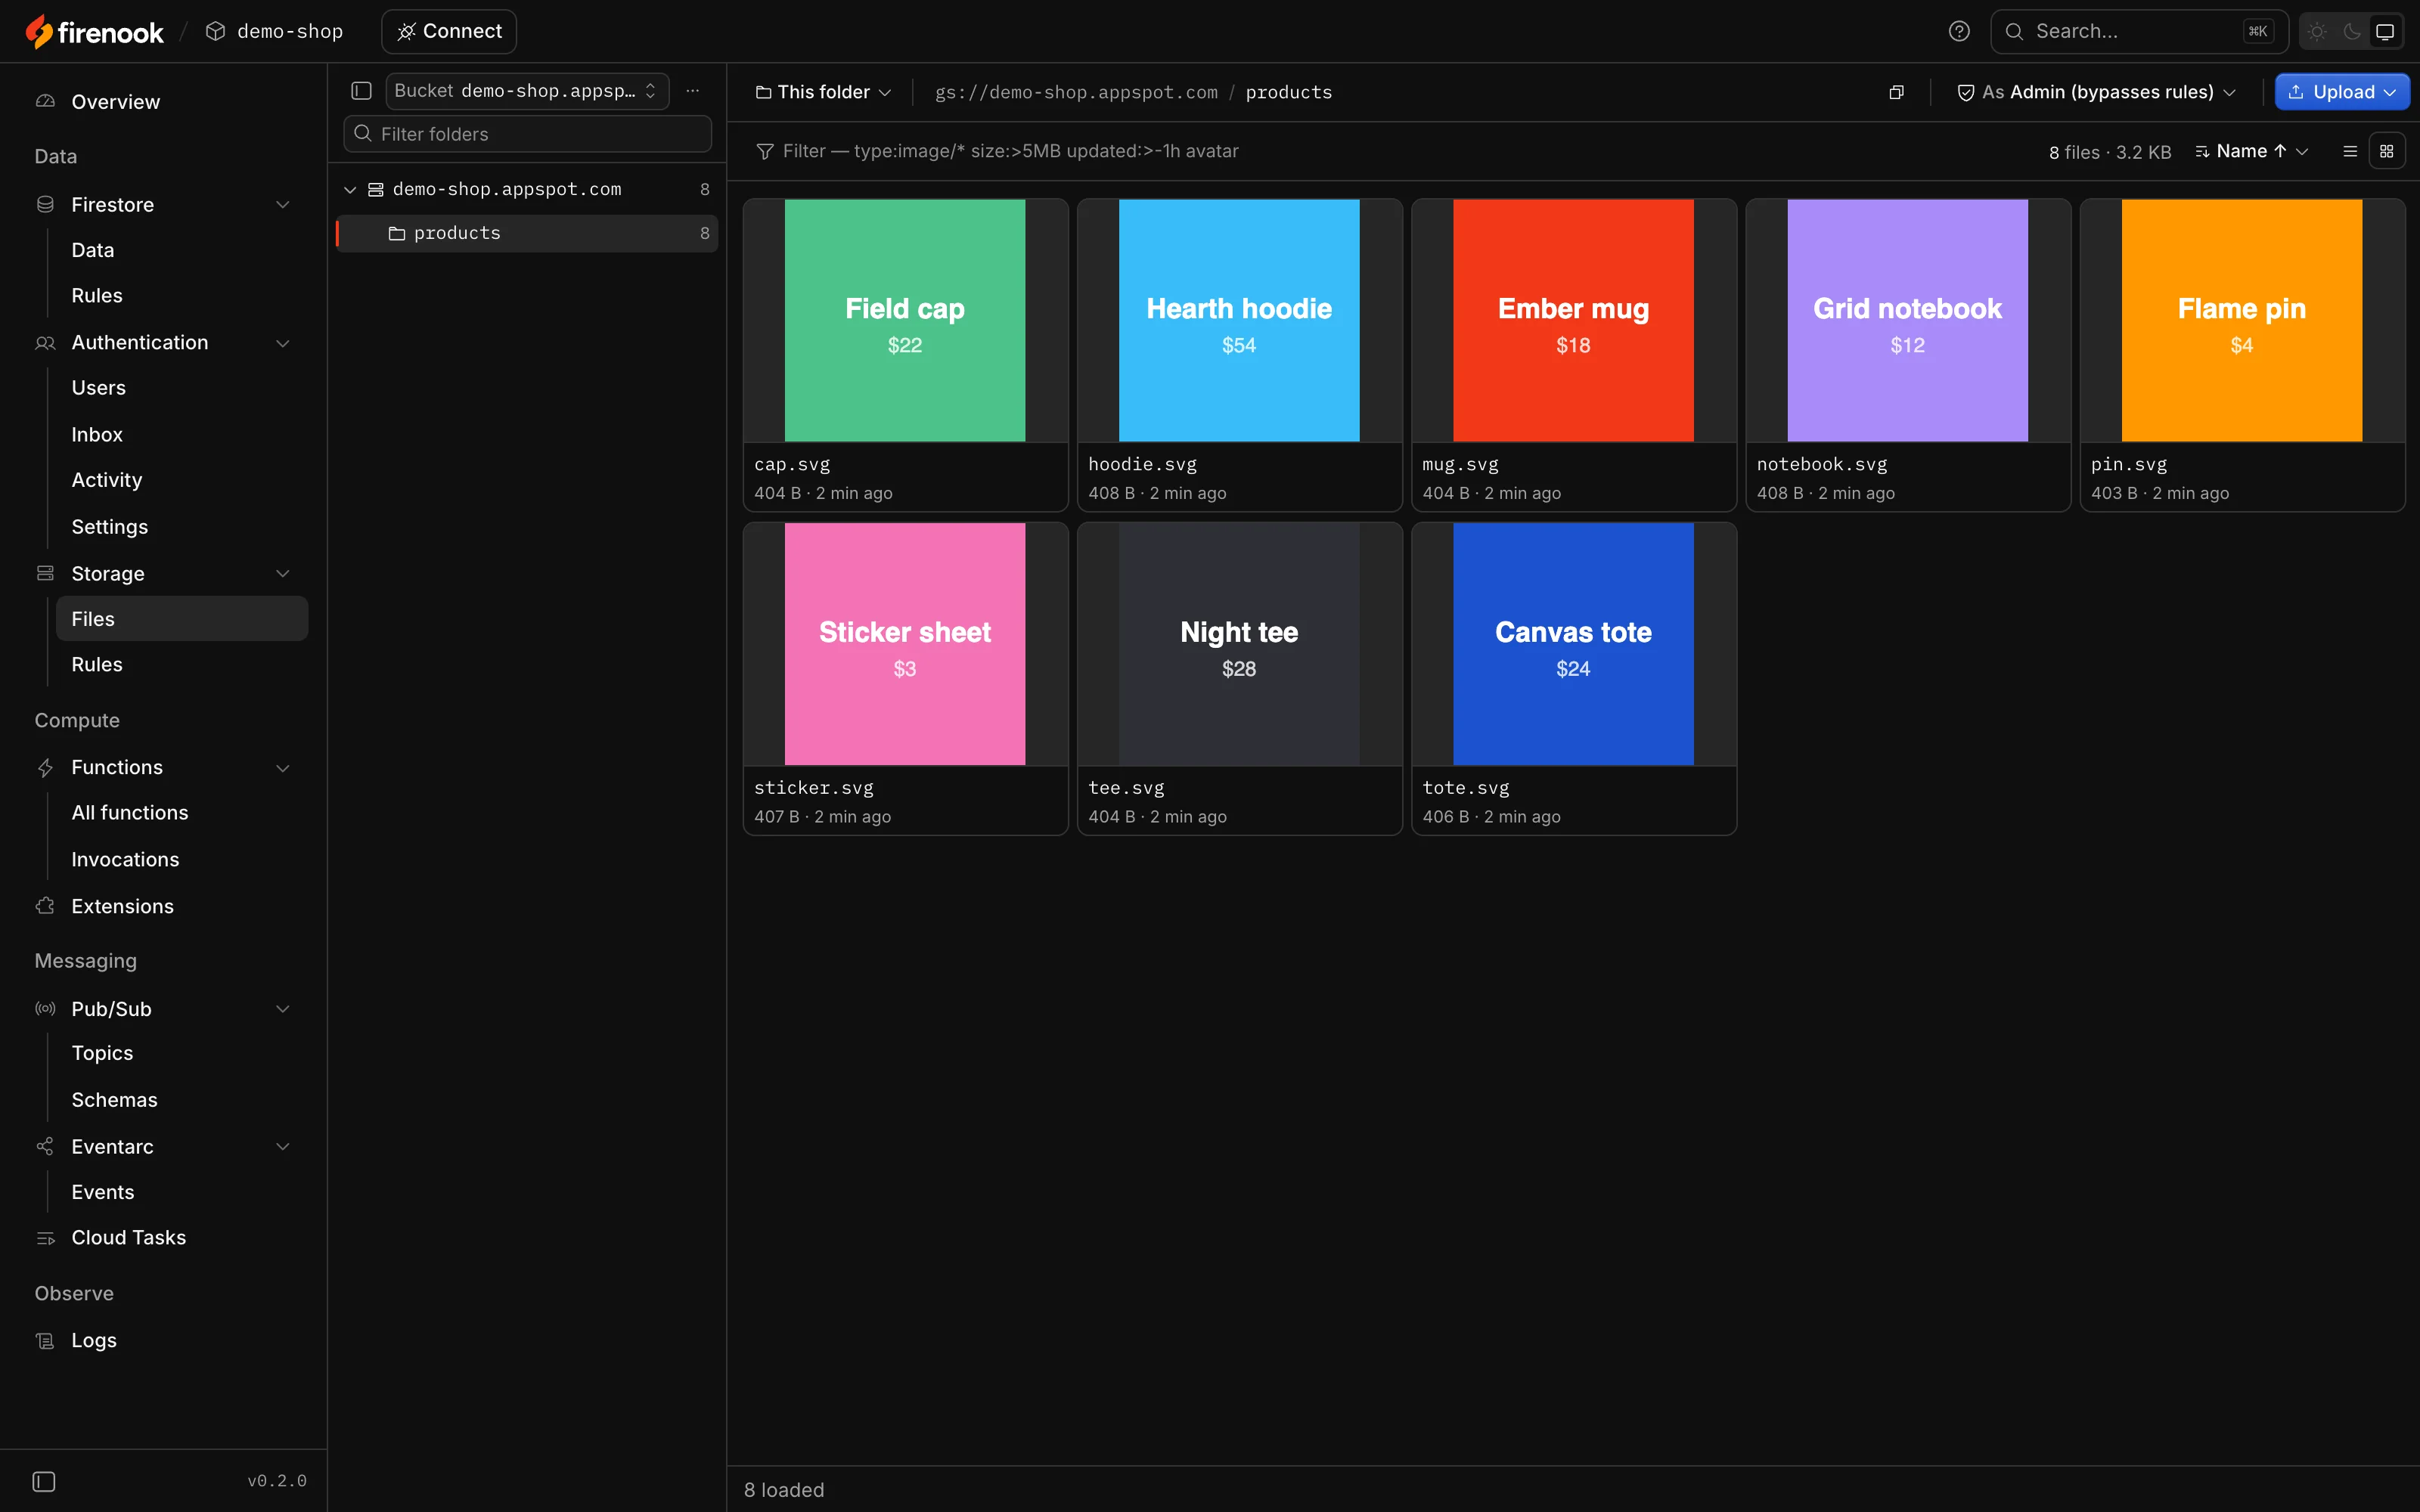This screenshot has width=2420, height=1512.
Task: Click the Functions lightning icon
Action: click(45, 767)
